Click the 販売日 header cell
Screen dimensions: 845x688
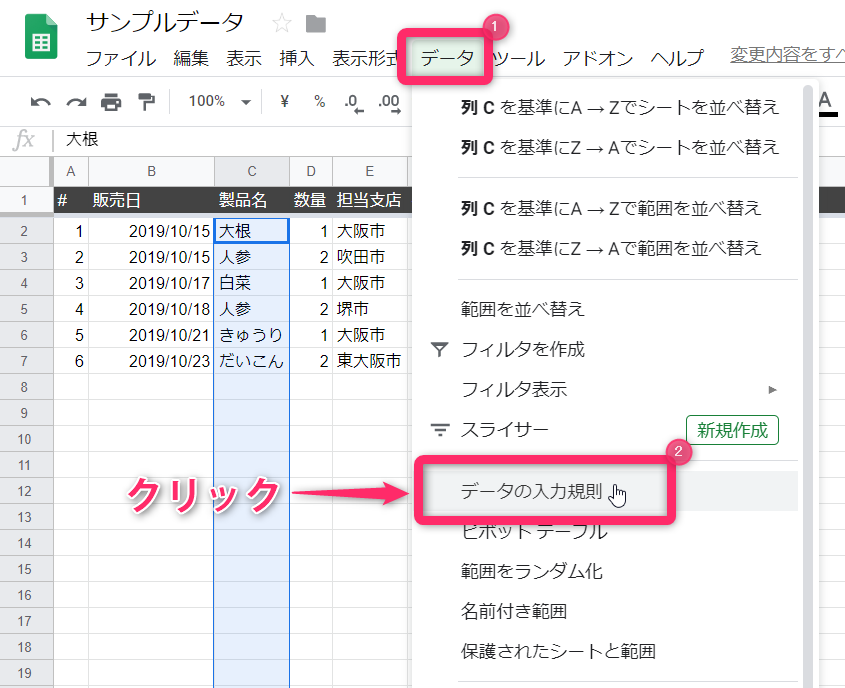(151, 200)
